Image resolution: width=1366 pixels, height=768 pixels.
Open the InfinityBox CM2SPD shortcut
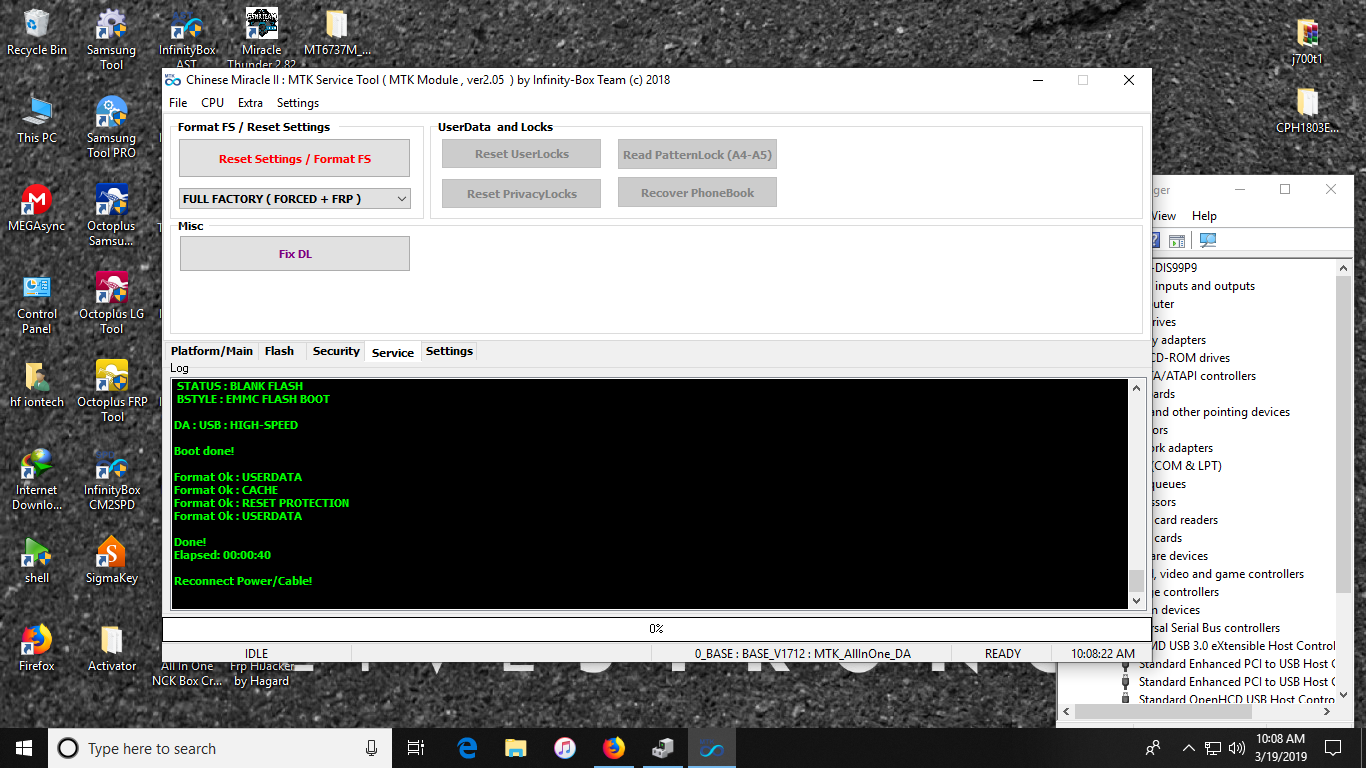tap(111, 480)
